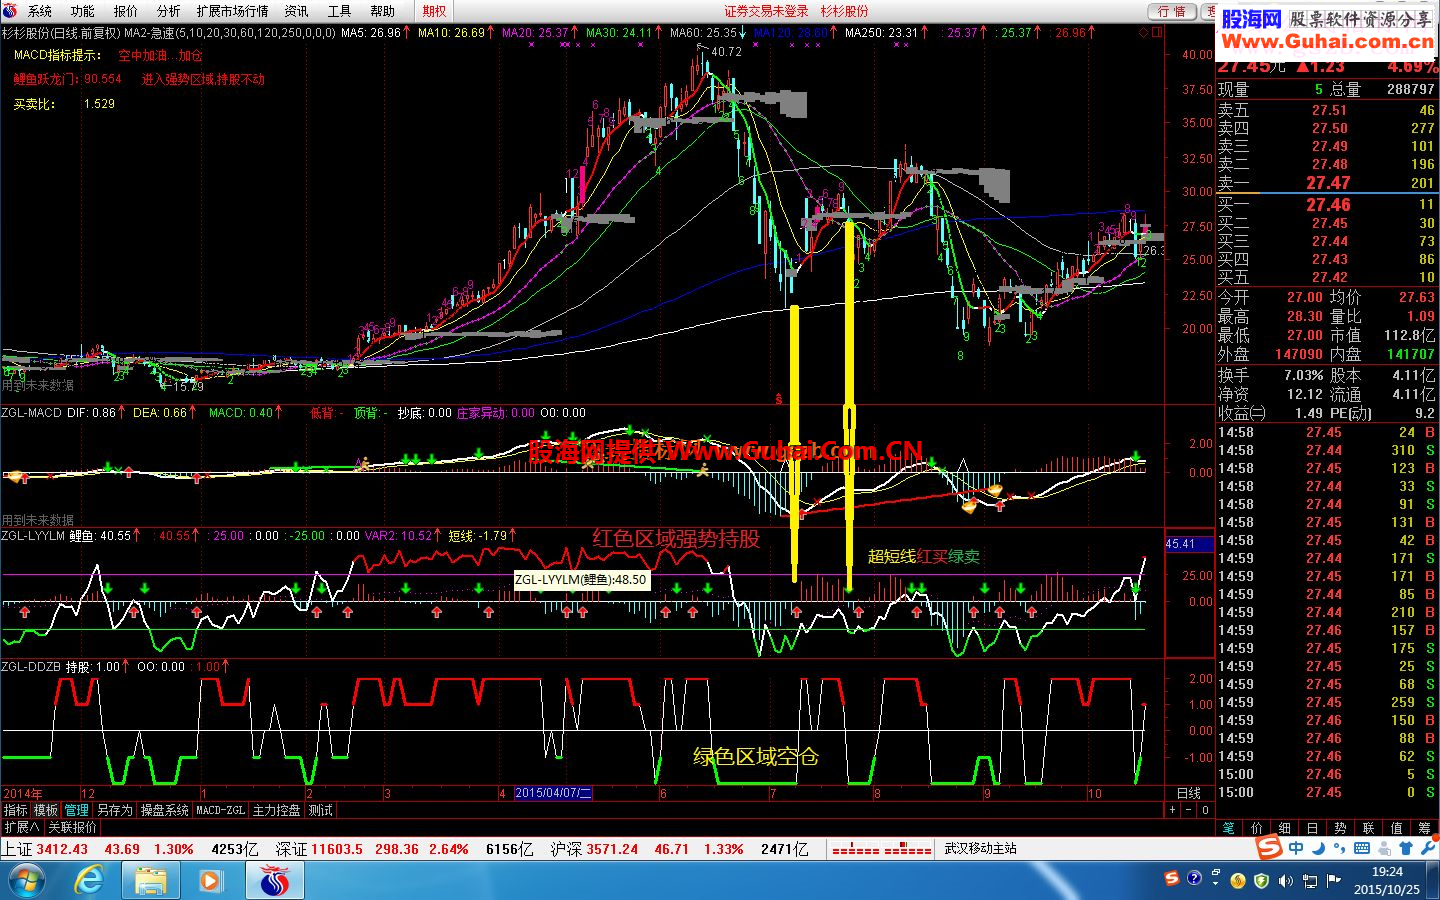Open the 日线 period selector
The image size is (1440, 900).
[x=1189, y=793]
